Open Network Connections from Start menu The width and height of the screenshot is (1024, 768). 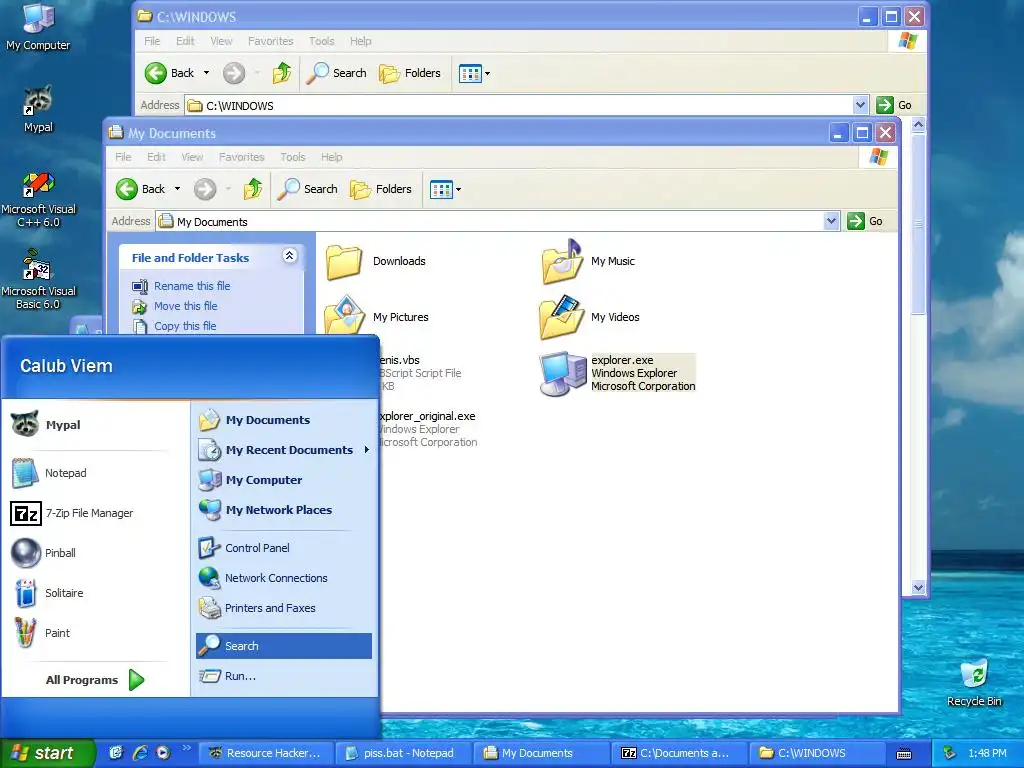tap(284, 578)
